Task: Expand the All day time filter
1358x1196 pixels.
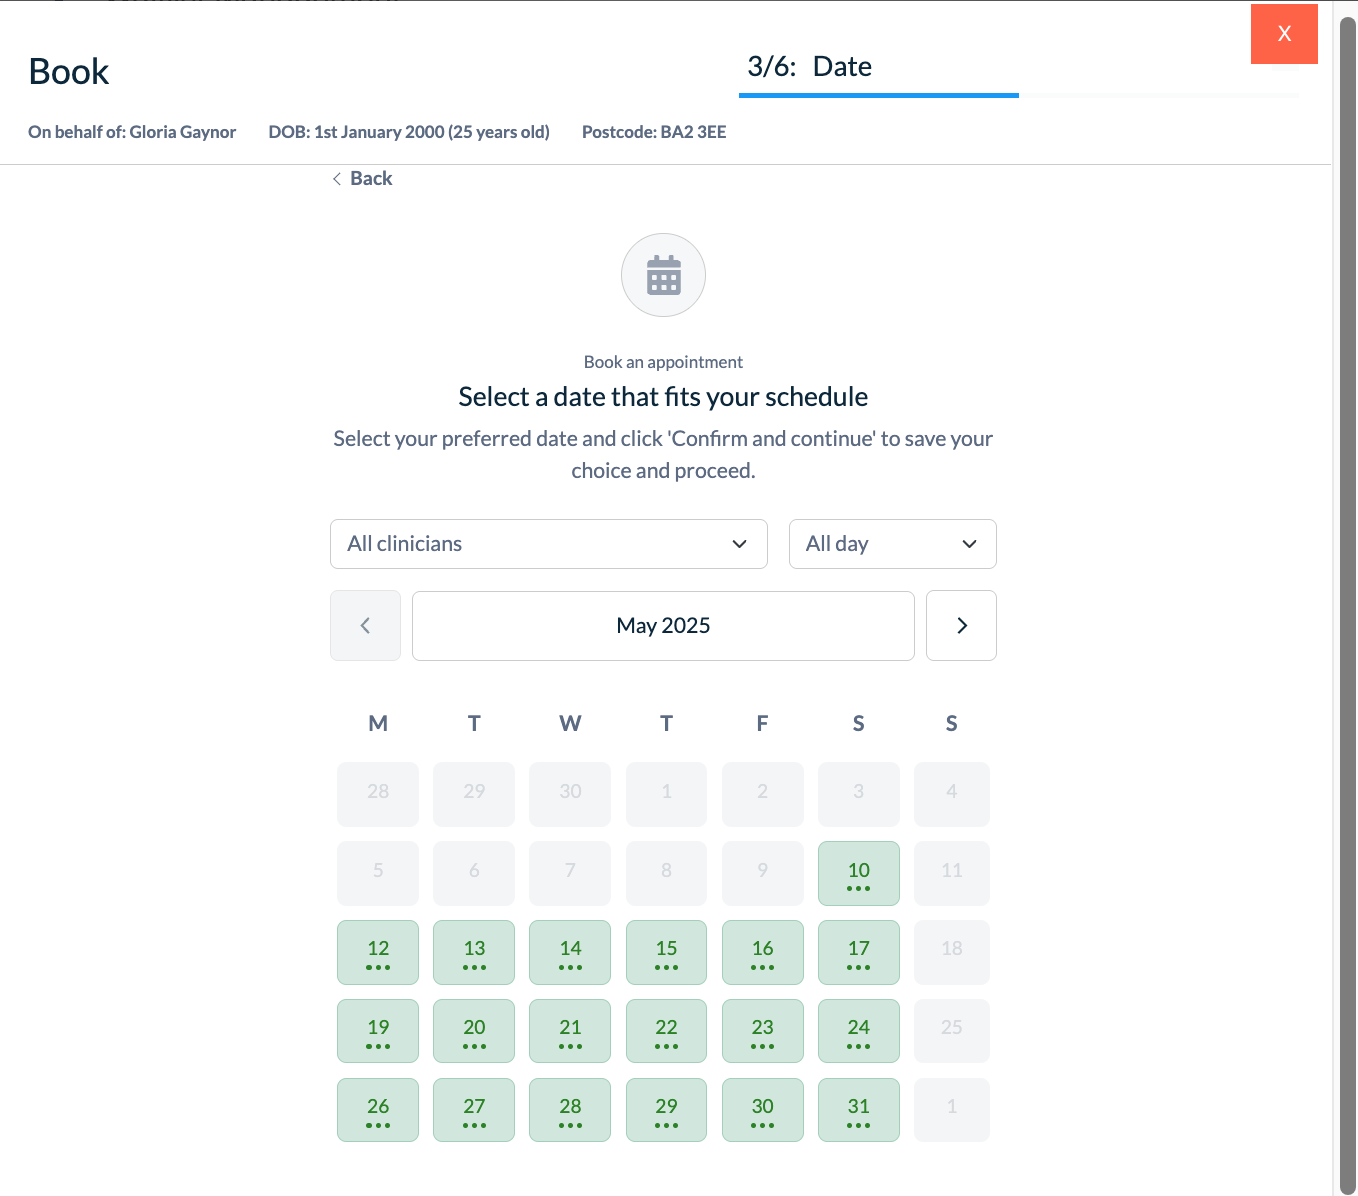Action: (892, 544)
